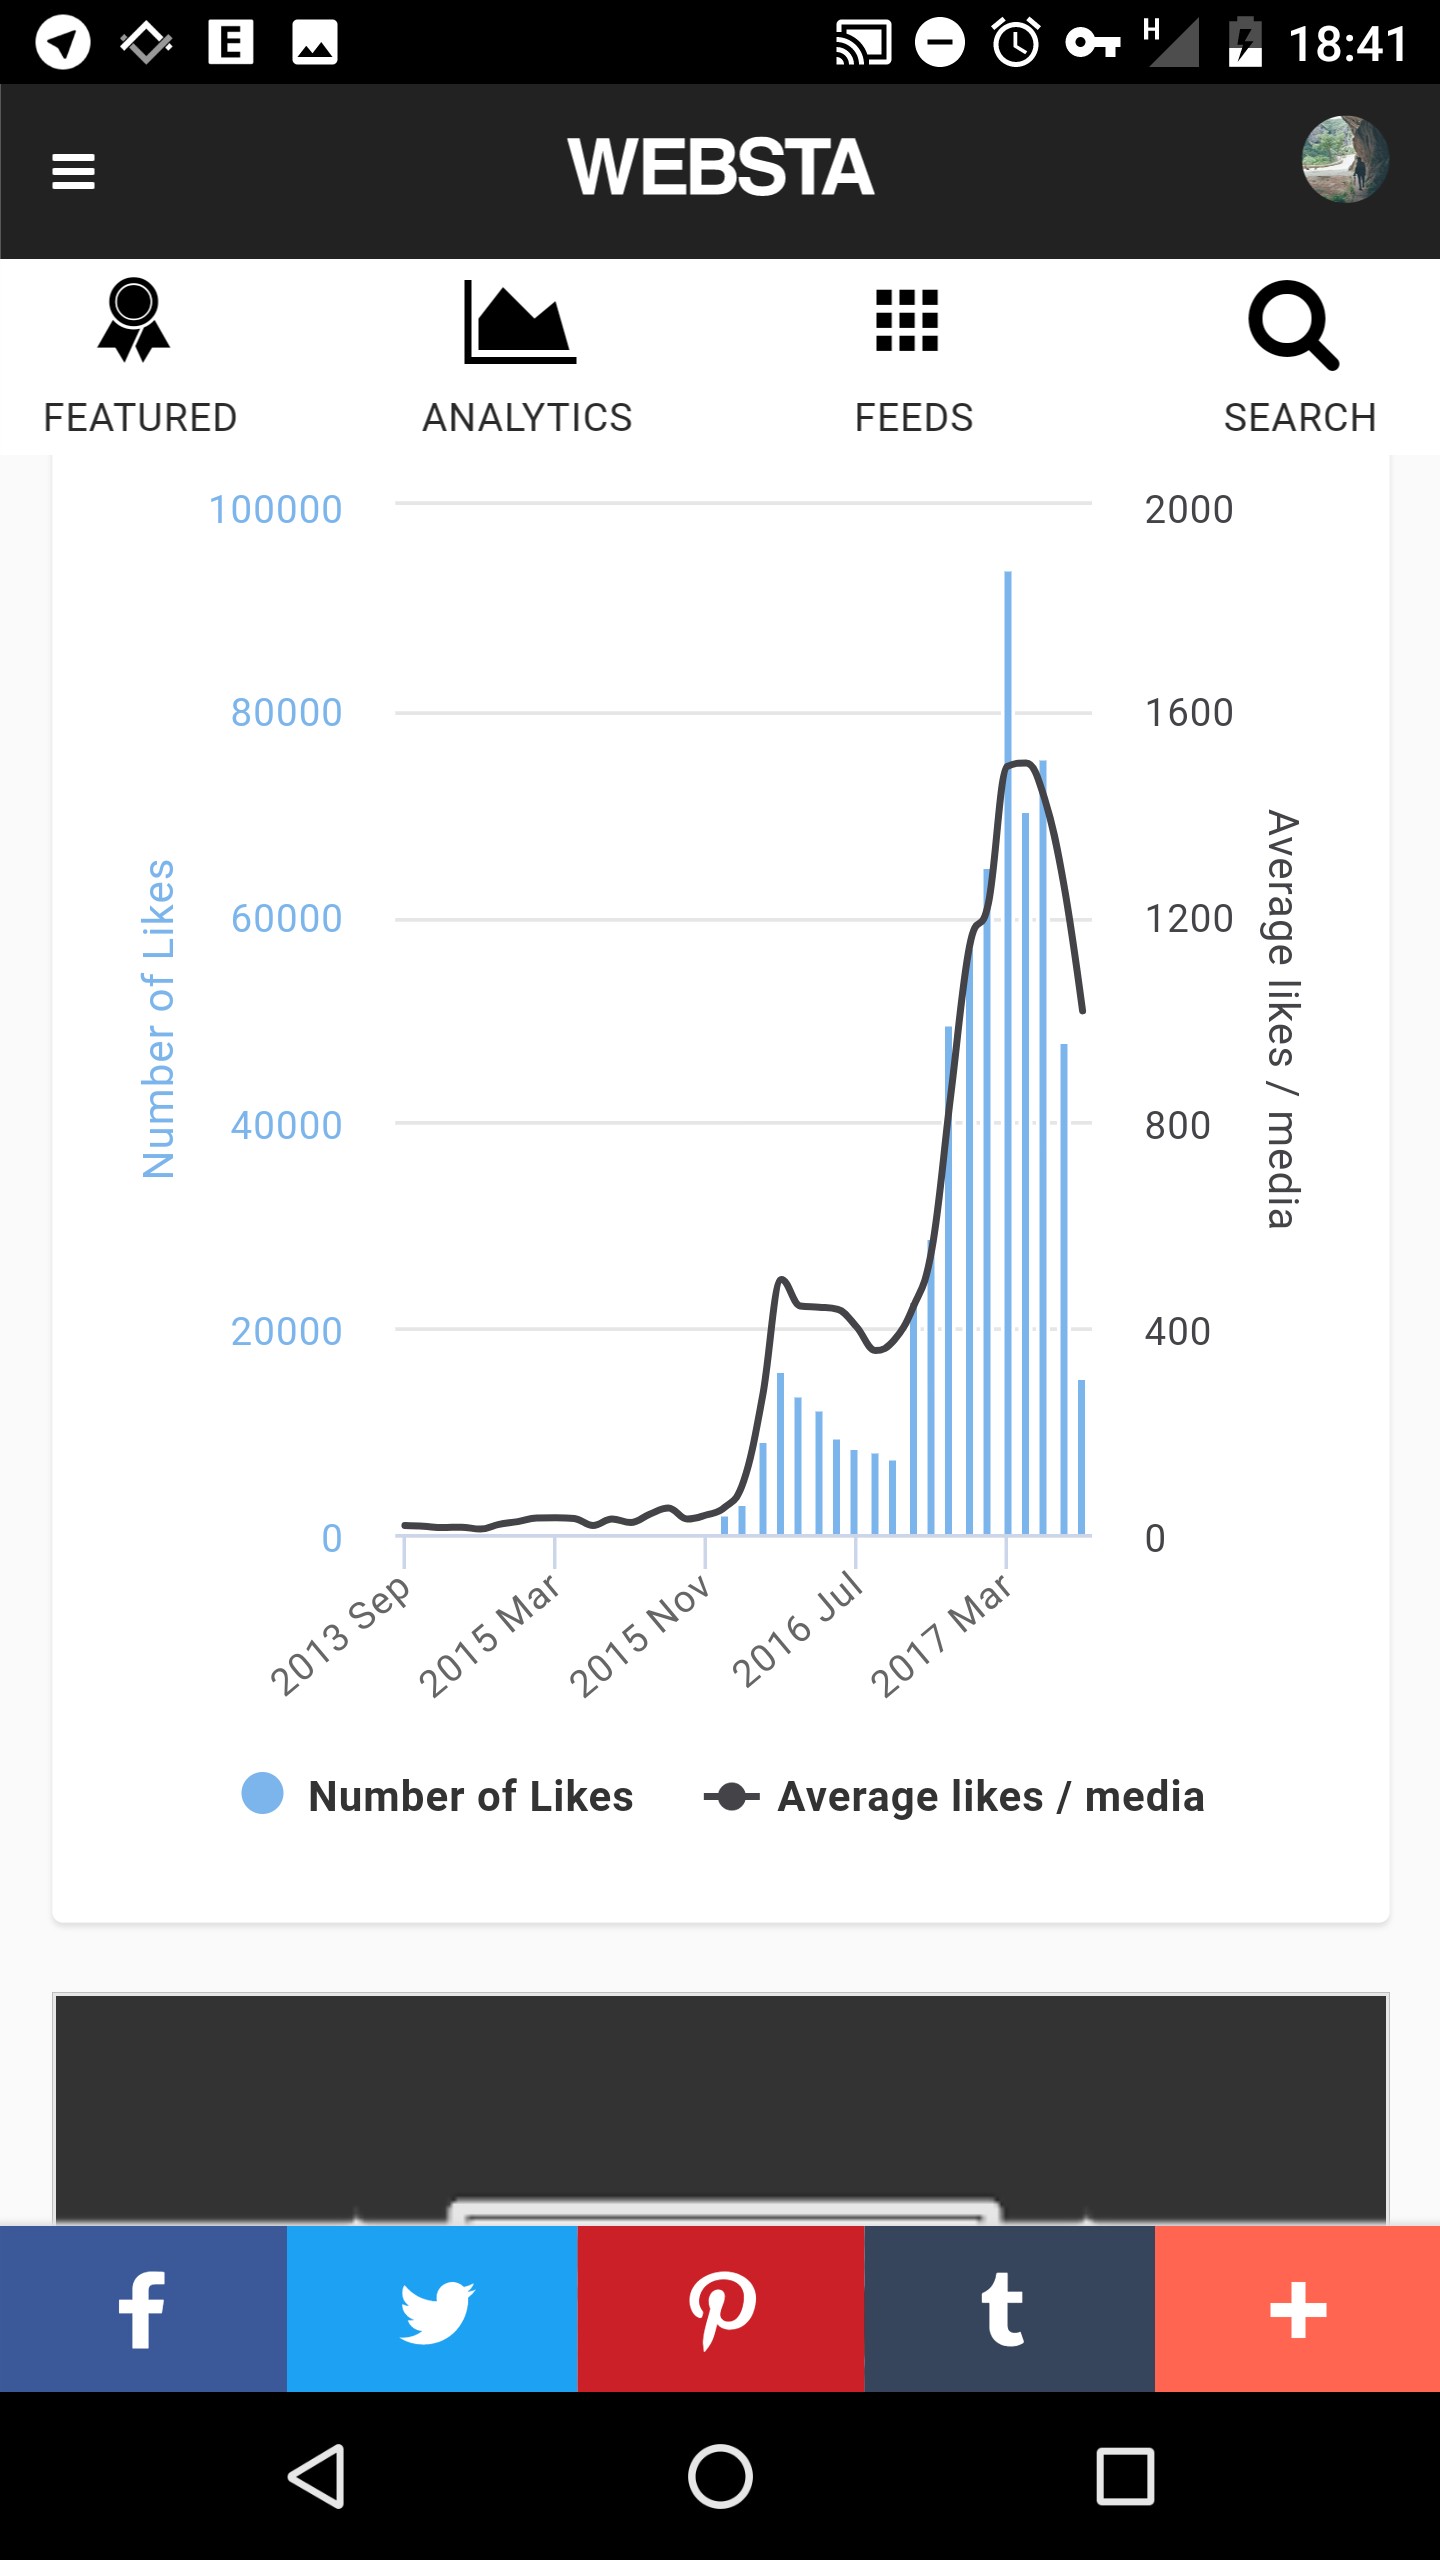Open the recent apps square button
This screenshot has width=1440, height=2560.
pyautogui.click(x=1125, y=2476)
